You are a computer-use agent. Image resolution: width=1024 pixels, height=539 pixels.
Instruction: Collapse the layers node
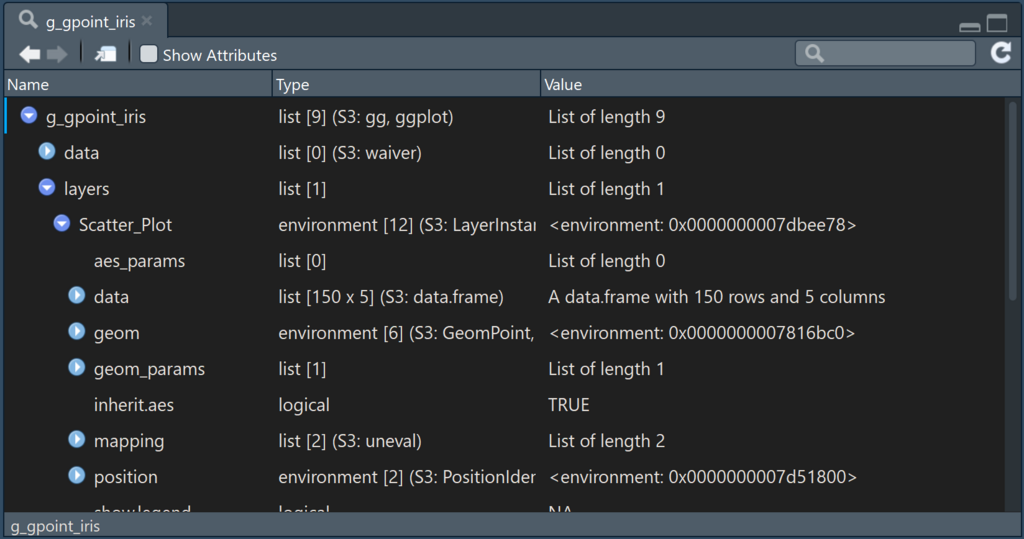(x=47, y=188)
